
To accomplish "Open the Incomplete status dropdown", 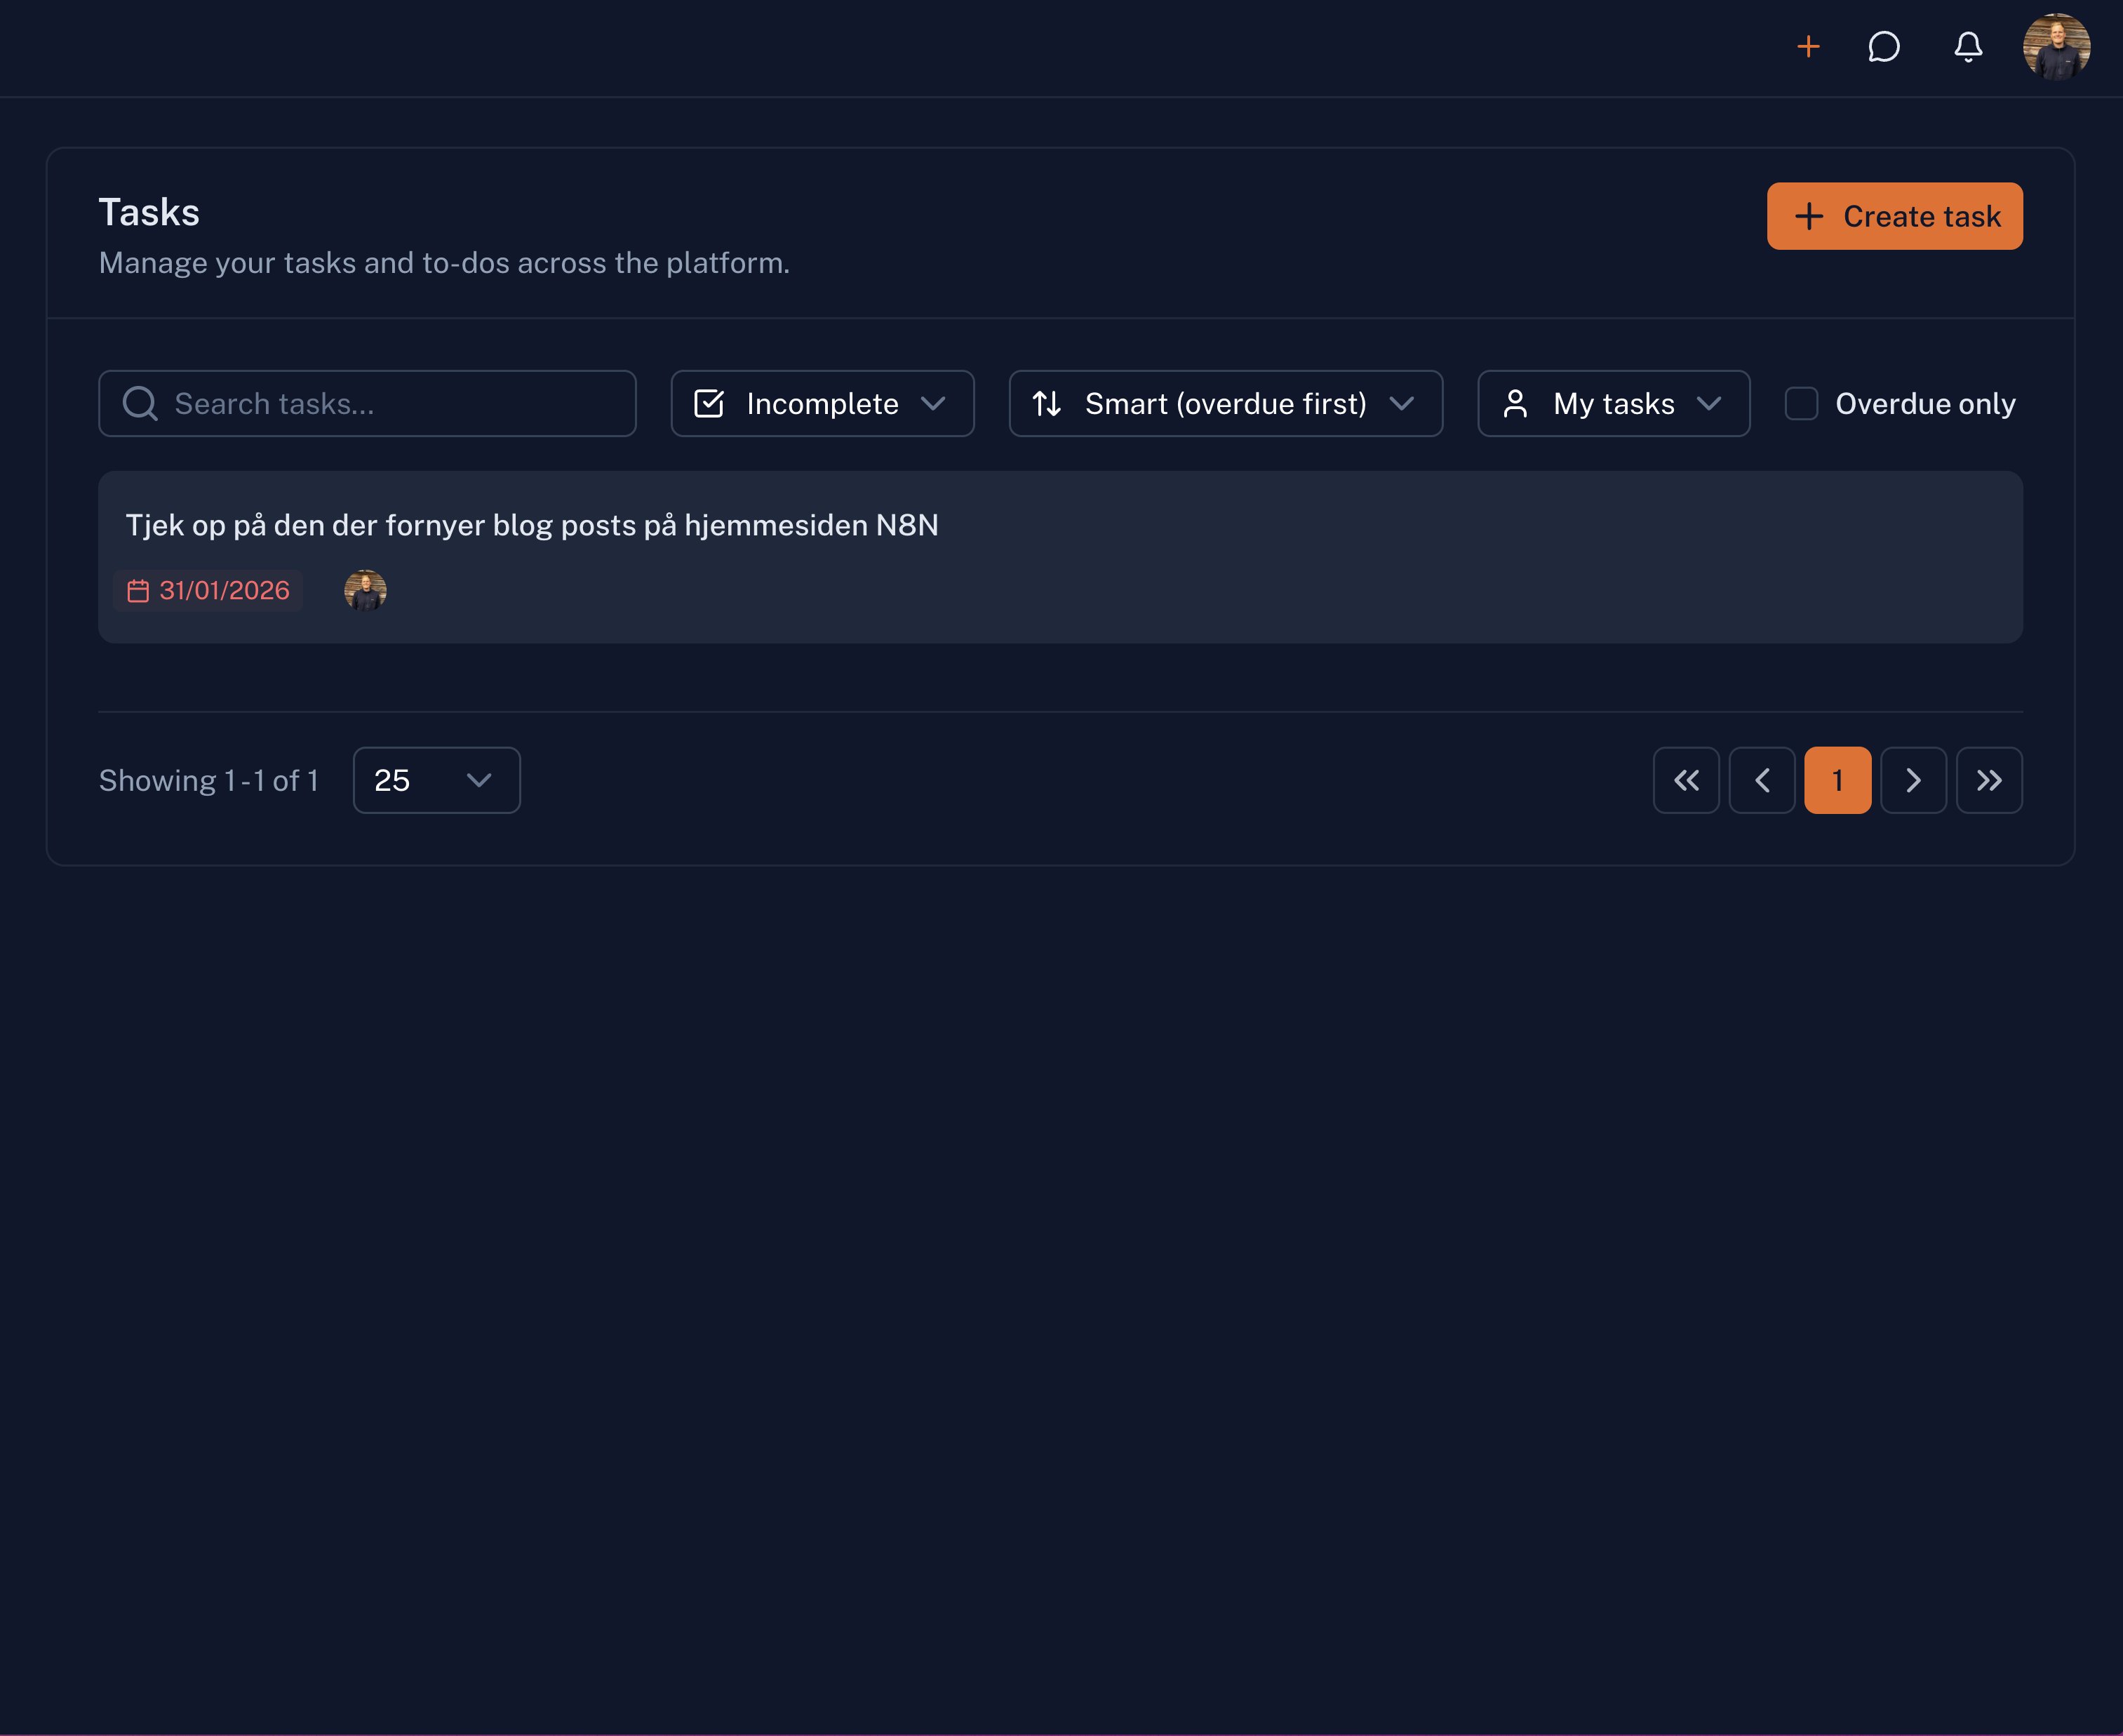I will pyautogui.click(x=822, y=404).
